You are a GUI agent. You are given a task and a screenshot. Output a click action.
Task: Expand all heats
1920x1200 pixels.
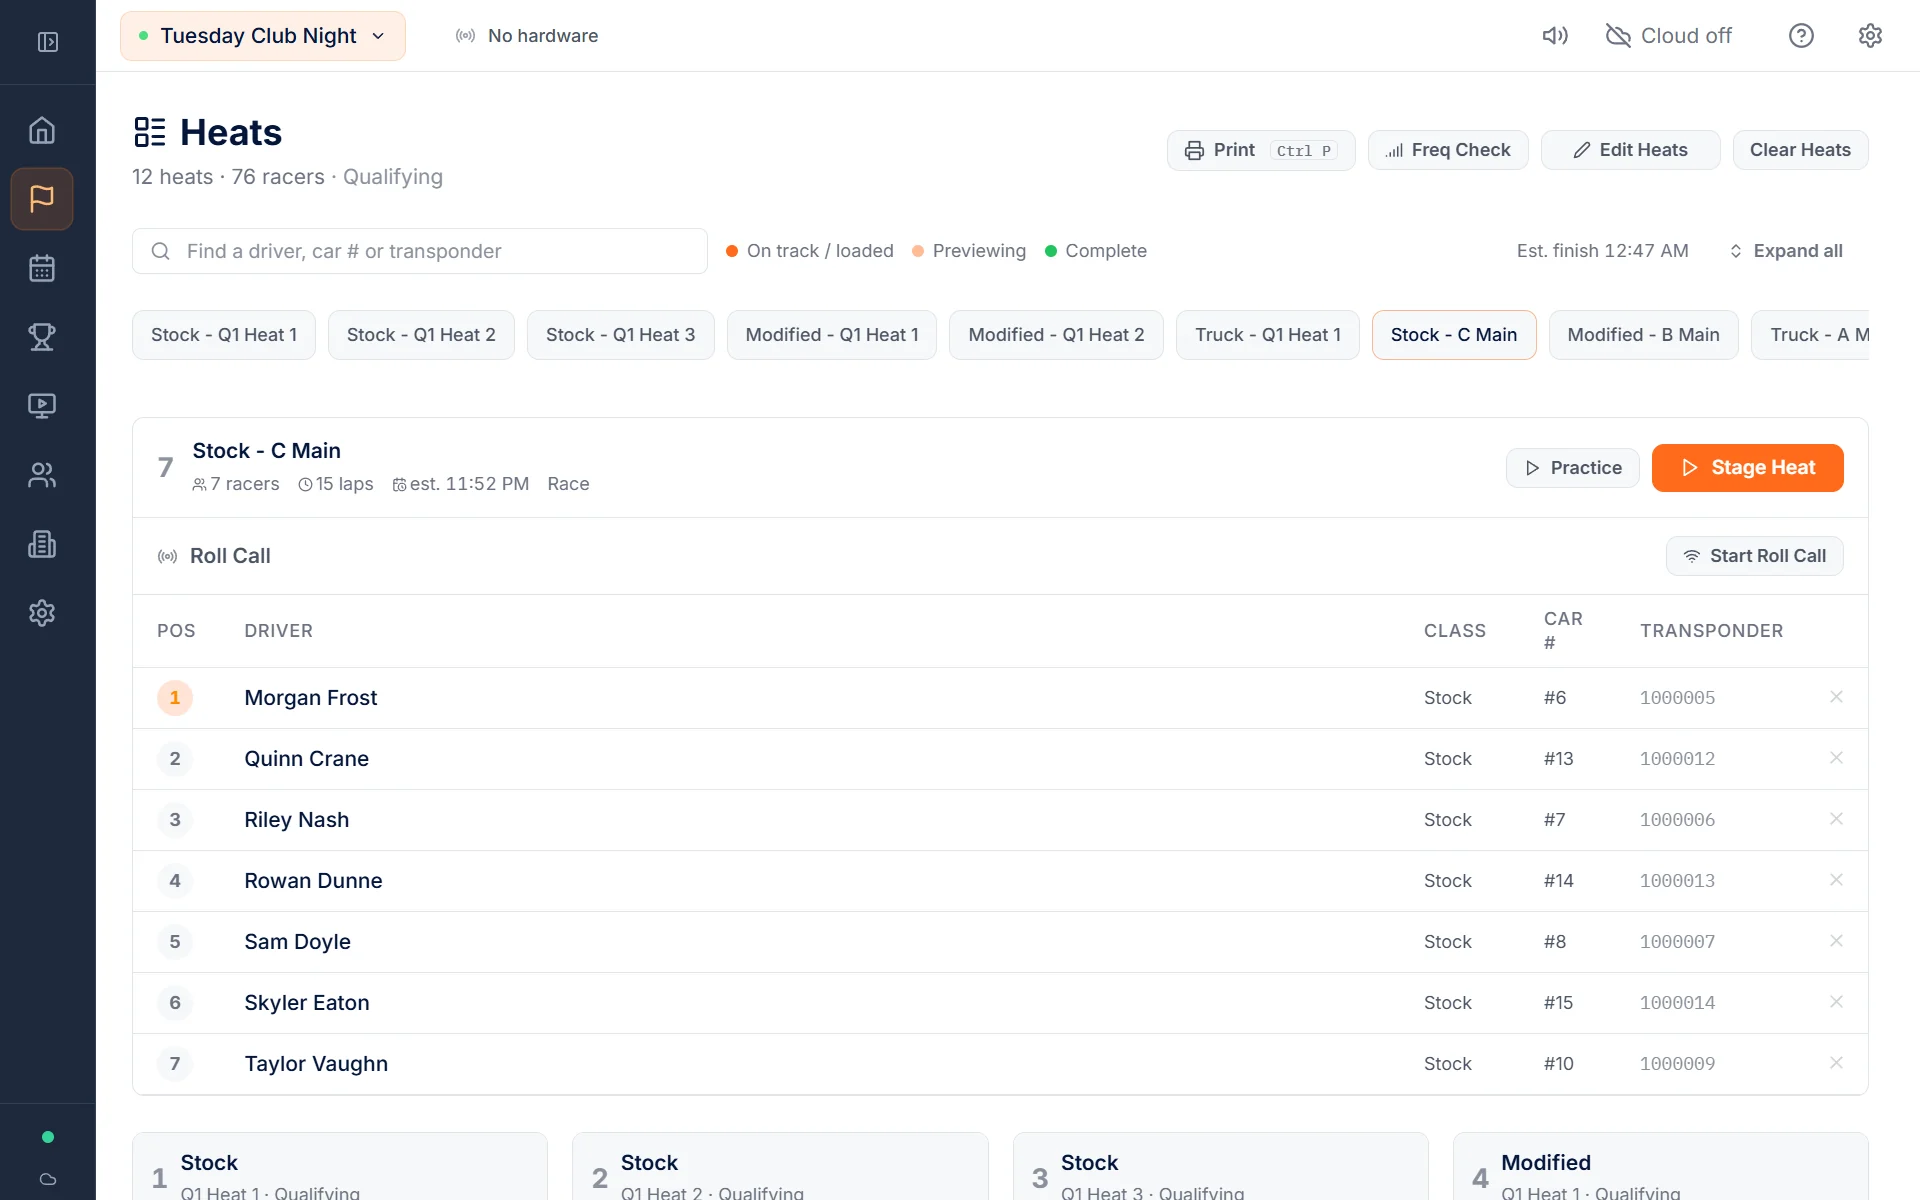pos(1786,251)
